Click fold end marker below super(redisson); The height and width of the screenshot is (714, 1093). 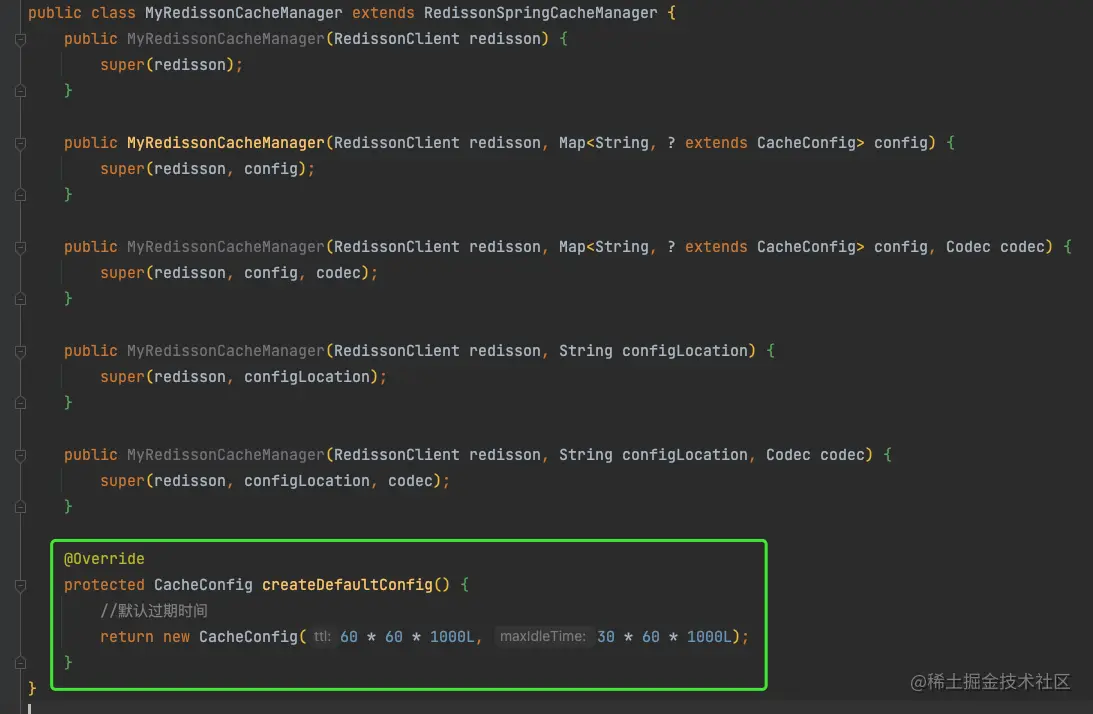[20, 91]
